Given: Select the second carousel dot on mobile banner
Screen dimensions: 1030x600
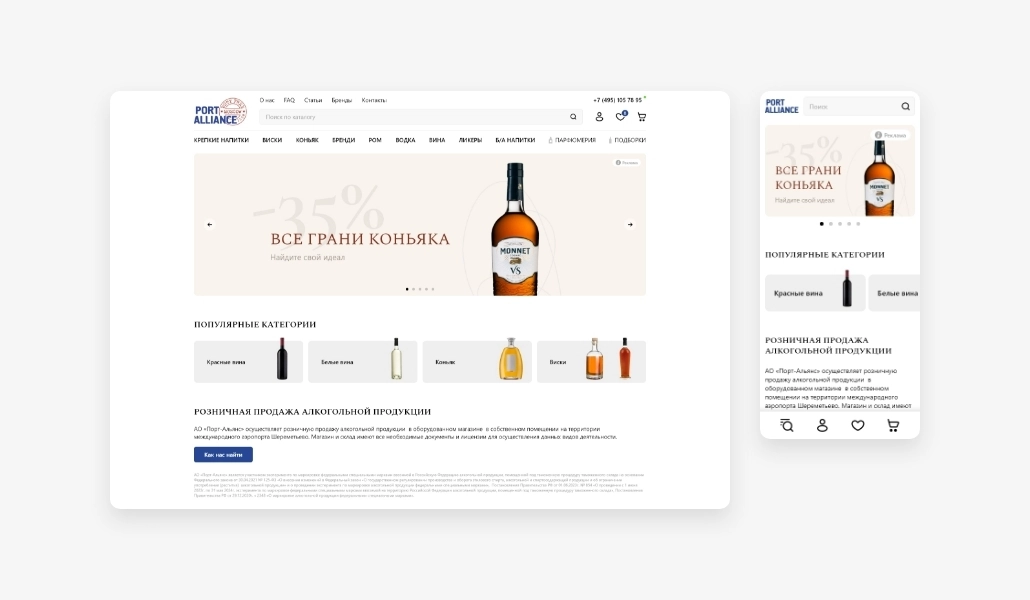Looking at the screenshot, I should click(x=830, y=224).
